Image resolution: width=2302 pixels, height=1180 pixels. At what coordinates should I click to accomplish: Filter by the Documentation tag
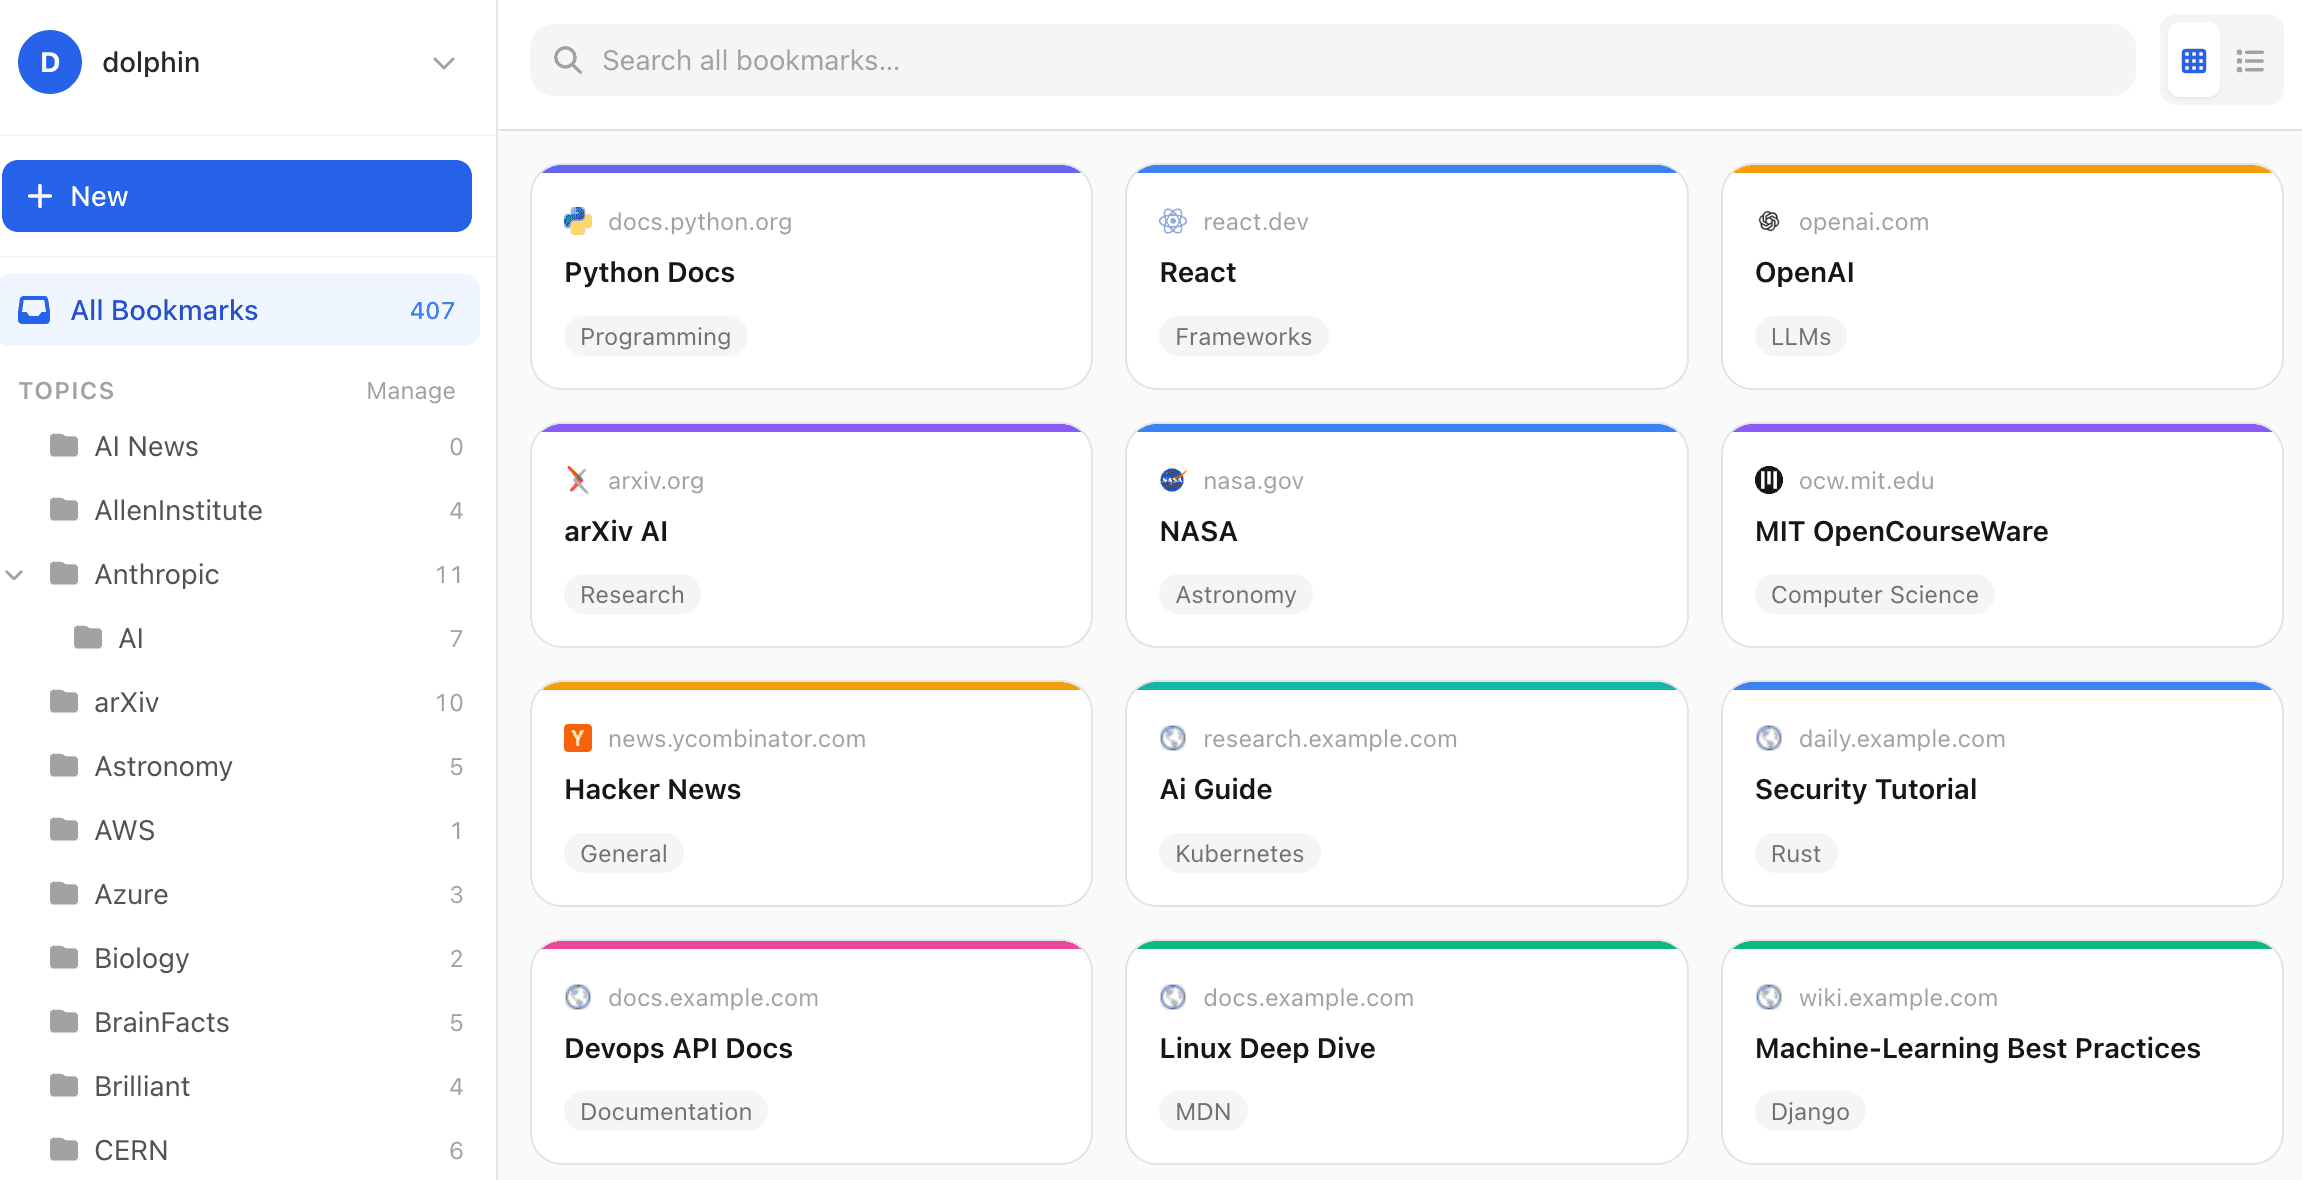click(665, 1111)
